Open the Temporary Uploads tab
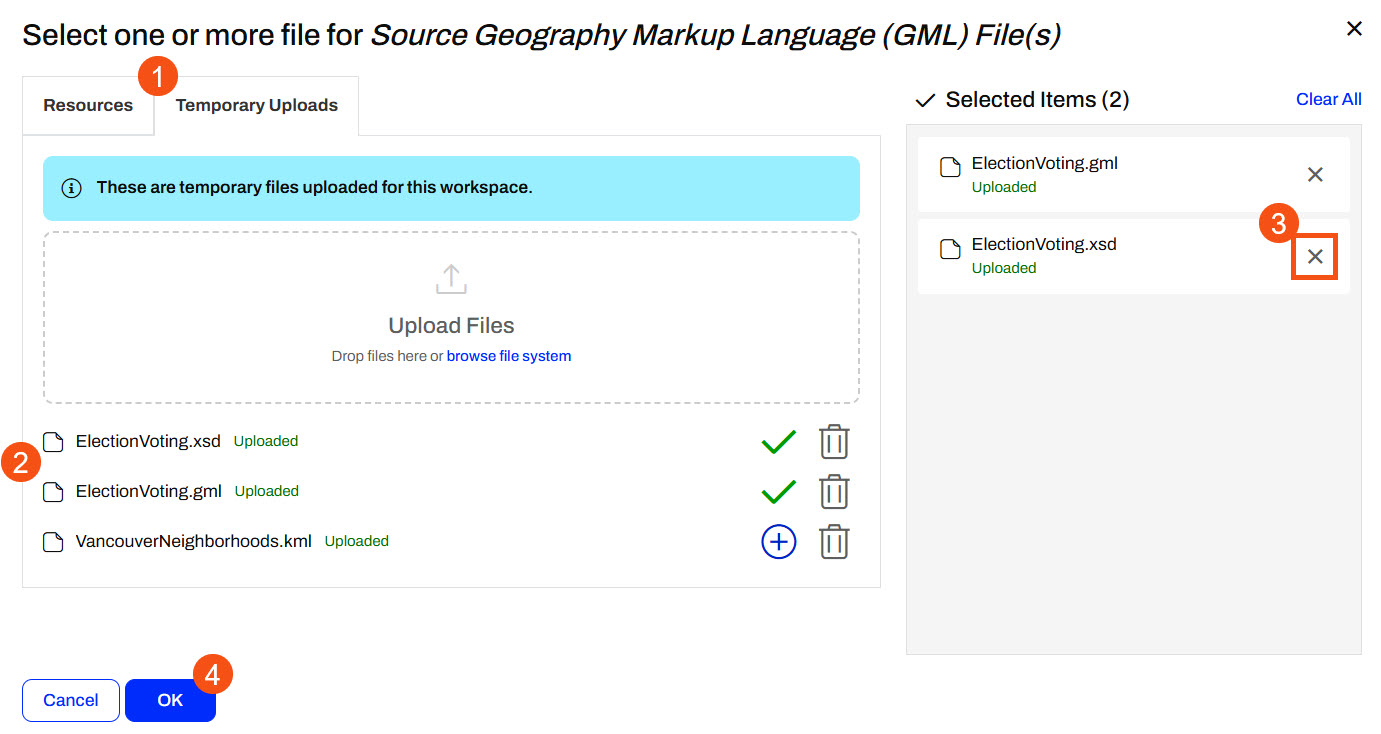1381x734 pixels. (257, 106)
